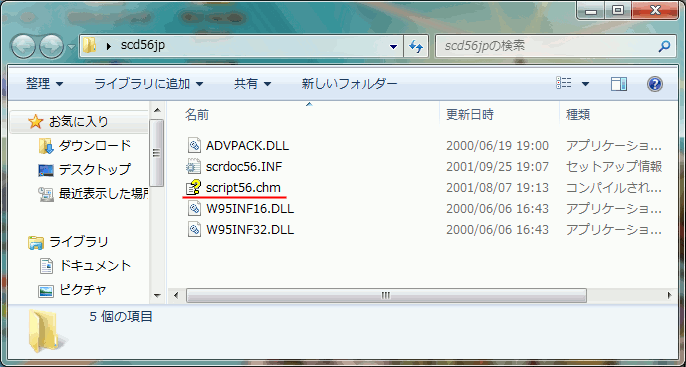Select お気に入り in the navigation pane
This screenshot has height=367, width=686.
[78, 122]
